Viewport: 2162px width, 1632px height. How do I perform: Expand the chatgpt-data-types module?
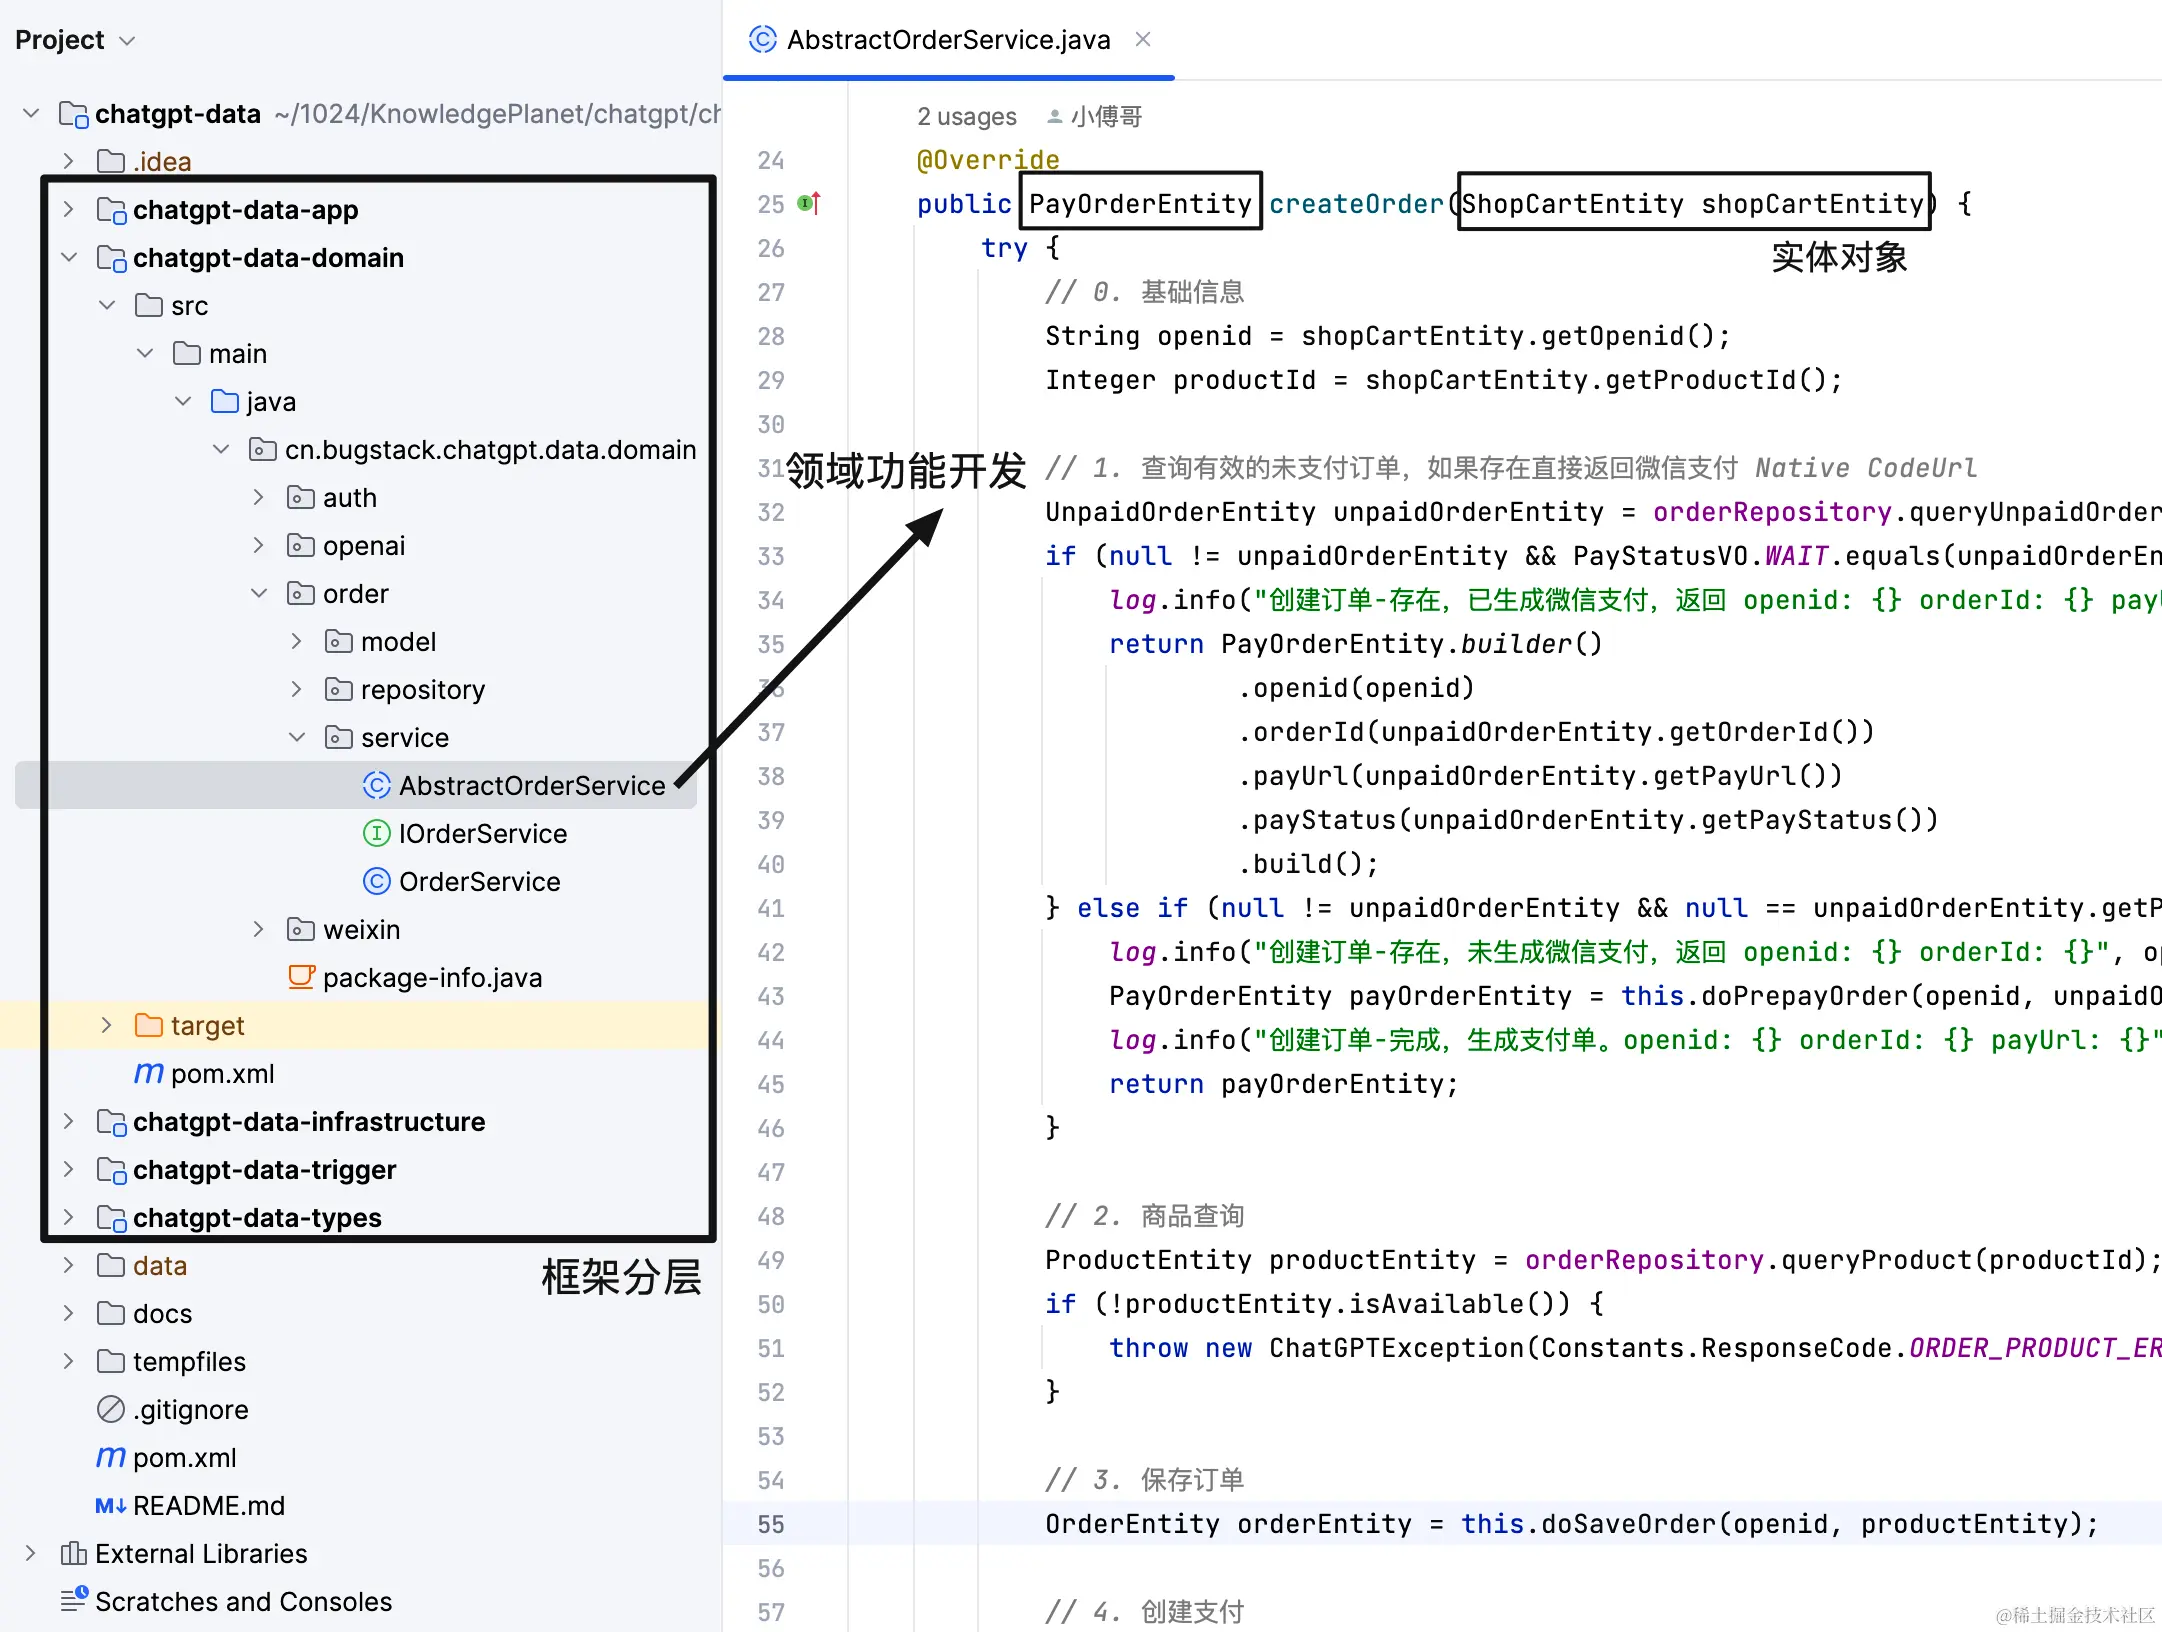point(68,1217)
